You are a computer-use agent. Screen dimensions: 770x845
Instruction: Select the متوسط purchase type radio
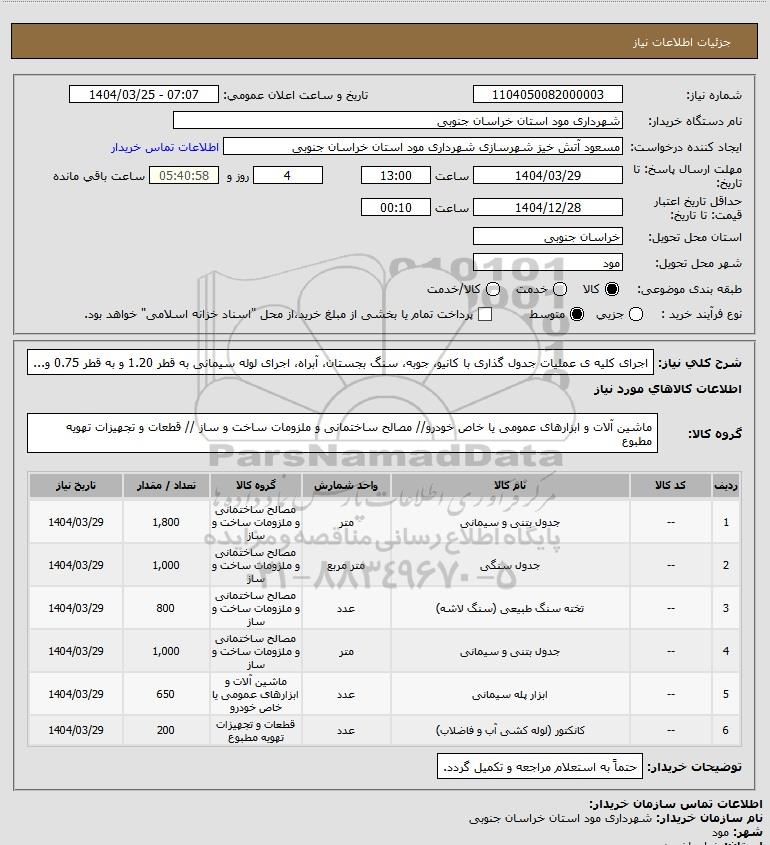[x=577, y=314]
